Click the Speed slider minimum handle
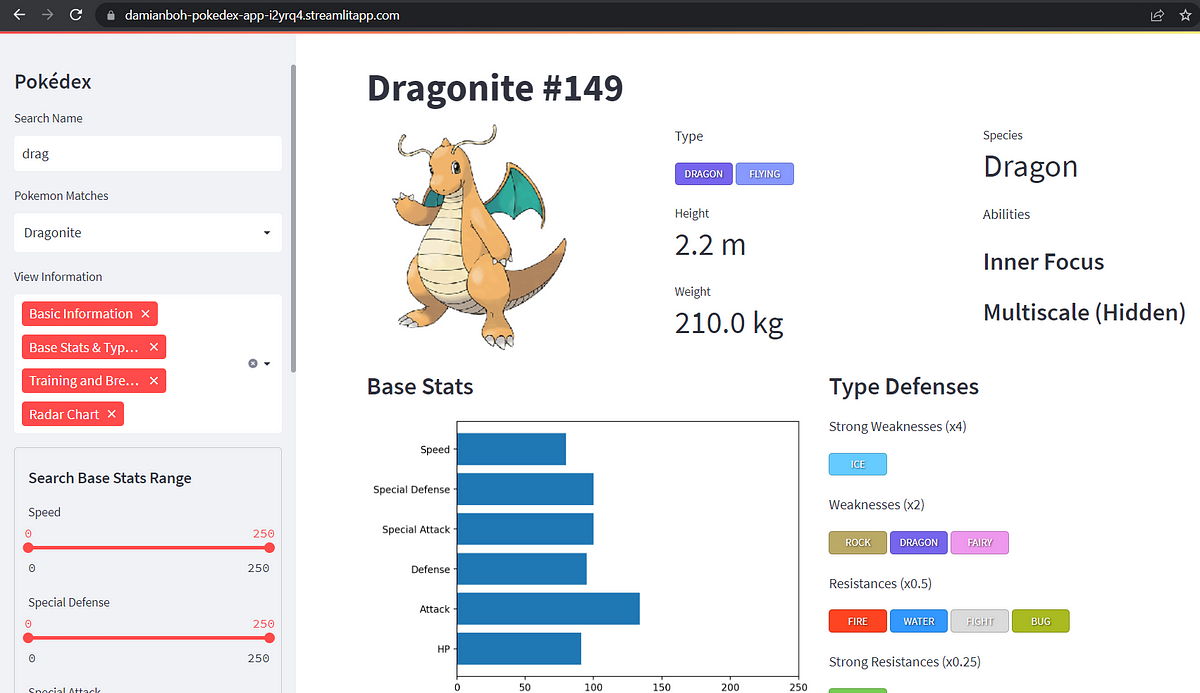The image size is (1200, 693). pyautogui.click(x=28, y=547)
